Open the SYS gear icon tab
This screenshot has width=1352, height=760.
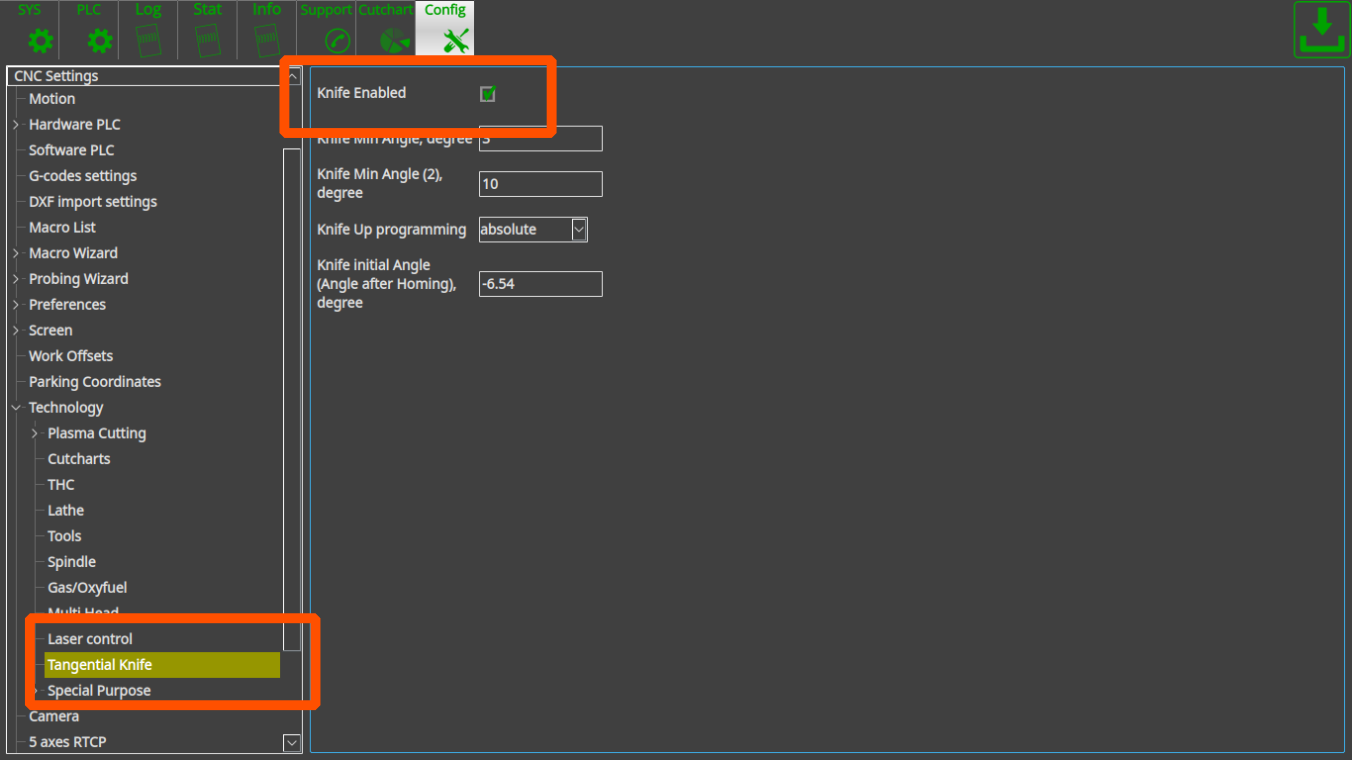(30, 29)
